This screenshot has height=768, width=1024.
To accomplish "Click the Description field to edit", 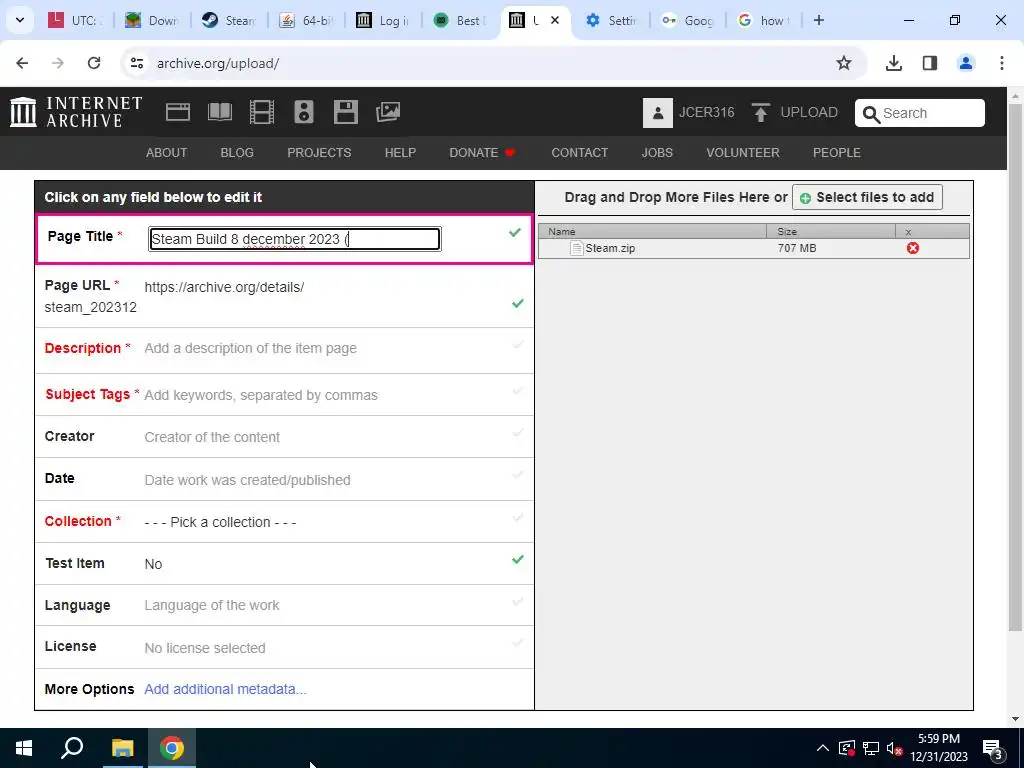I will [285, 349].
